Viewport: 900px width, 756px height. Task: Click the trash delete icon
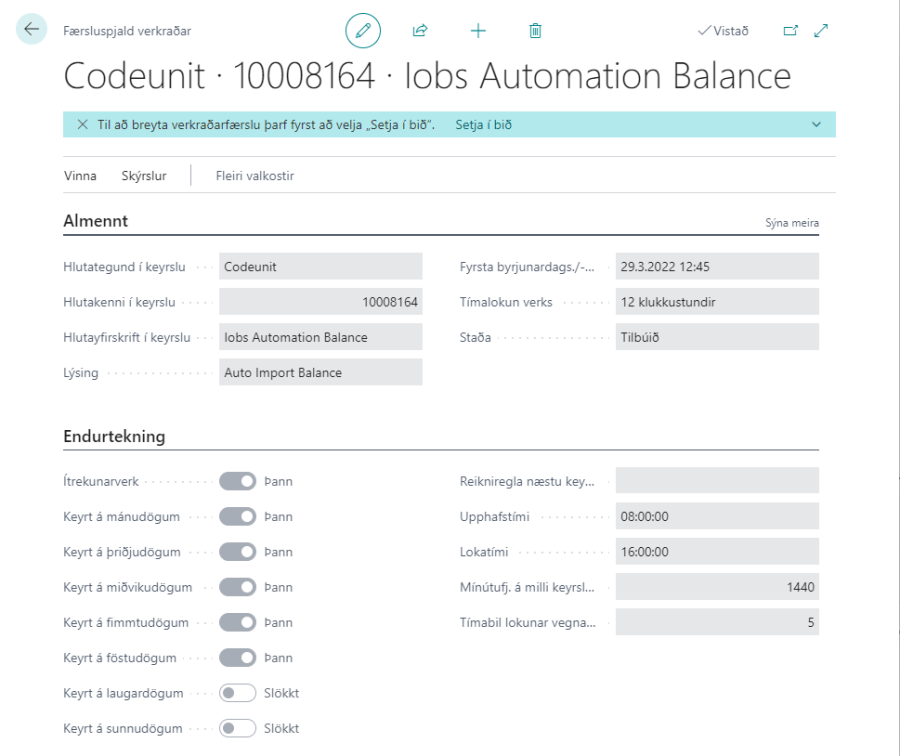pyautogui.click(x=535, y=31)
